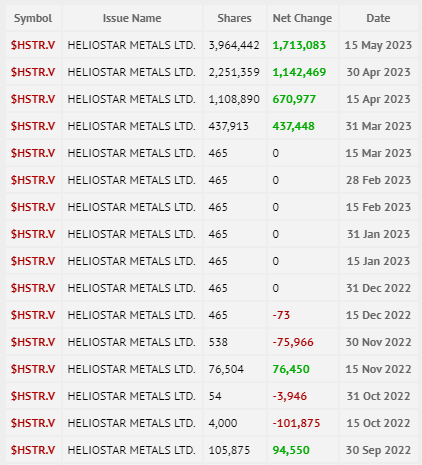The image size is (422, 465).
Task: Click the date 15 Apr 2023
Action: pos(378,99)
